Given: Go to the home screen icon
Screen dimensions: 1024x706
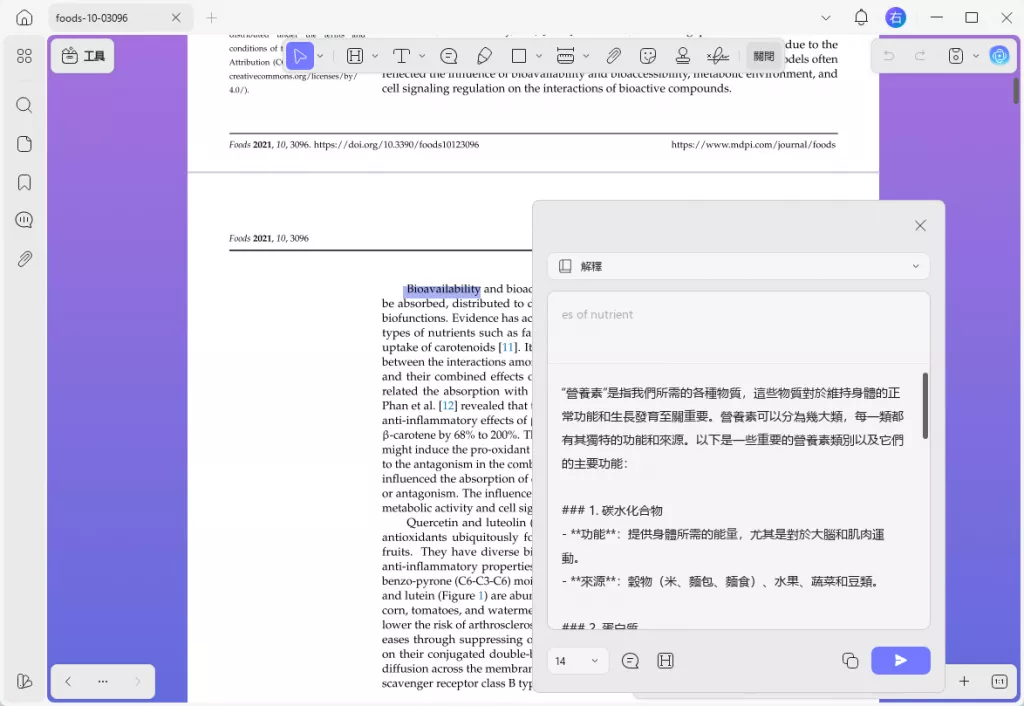Looking at the screenshot, I should click(x=24, y=18).
